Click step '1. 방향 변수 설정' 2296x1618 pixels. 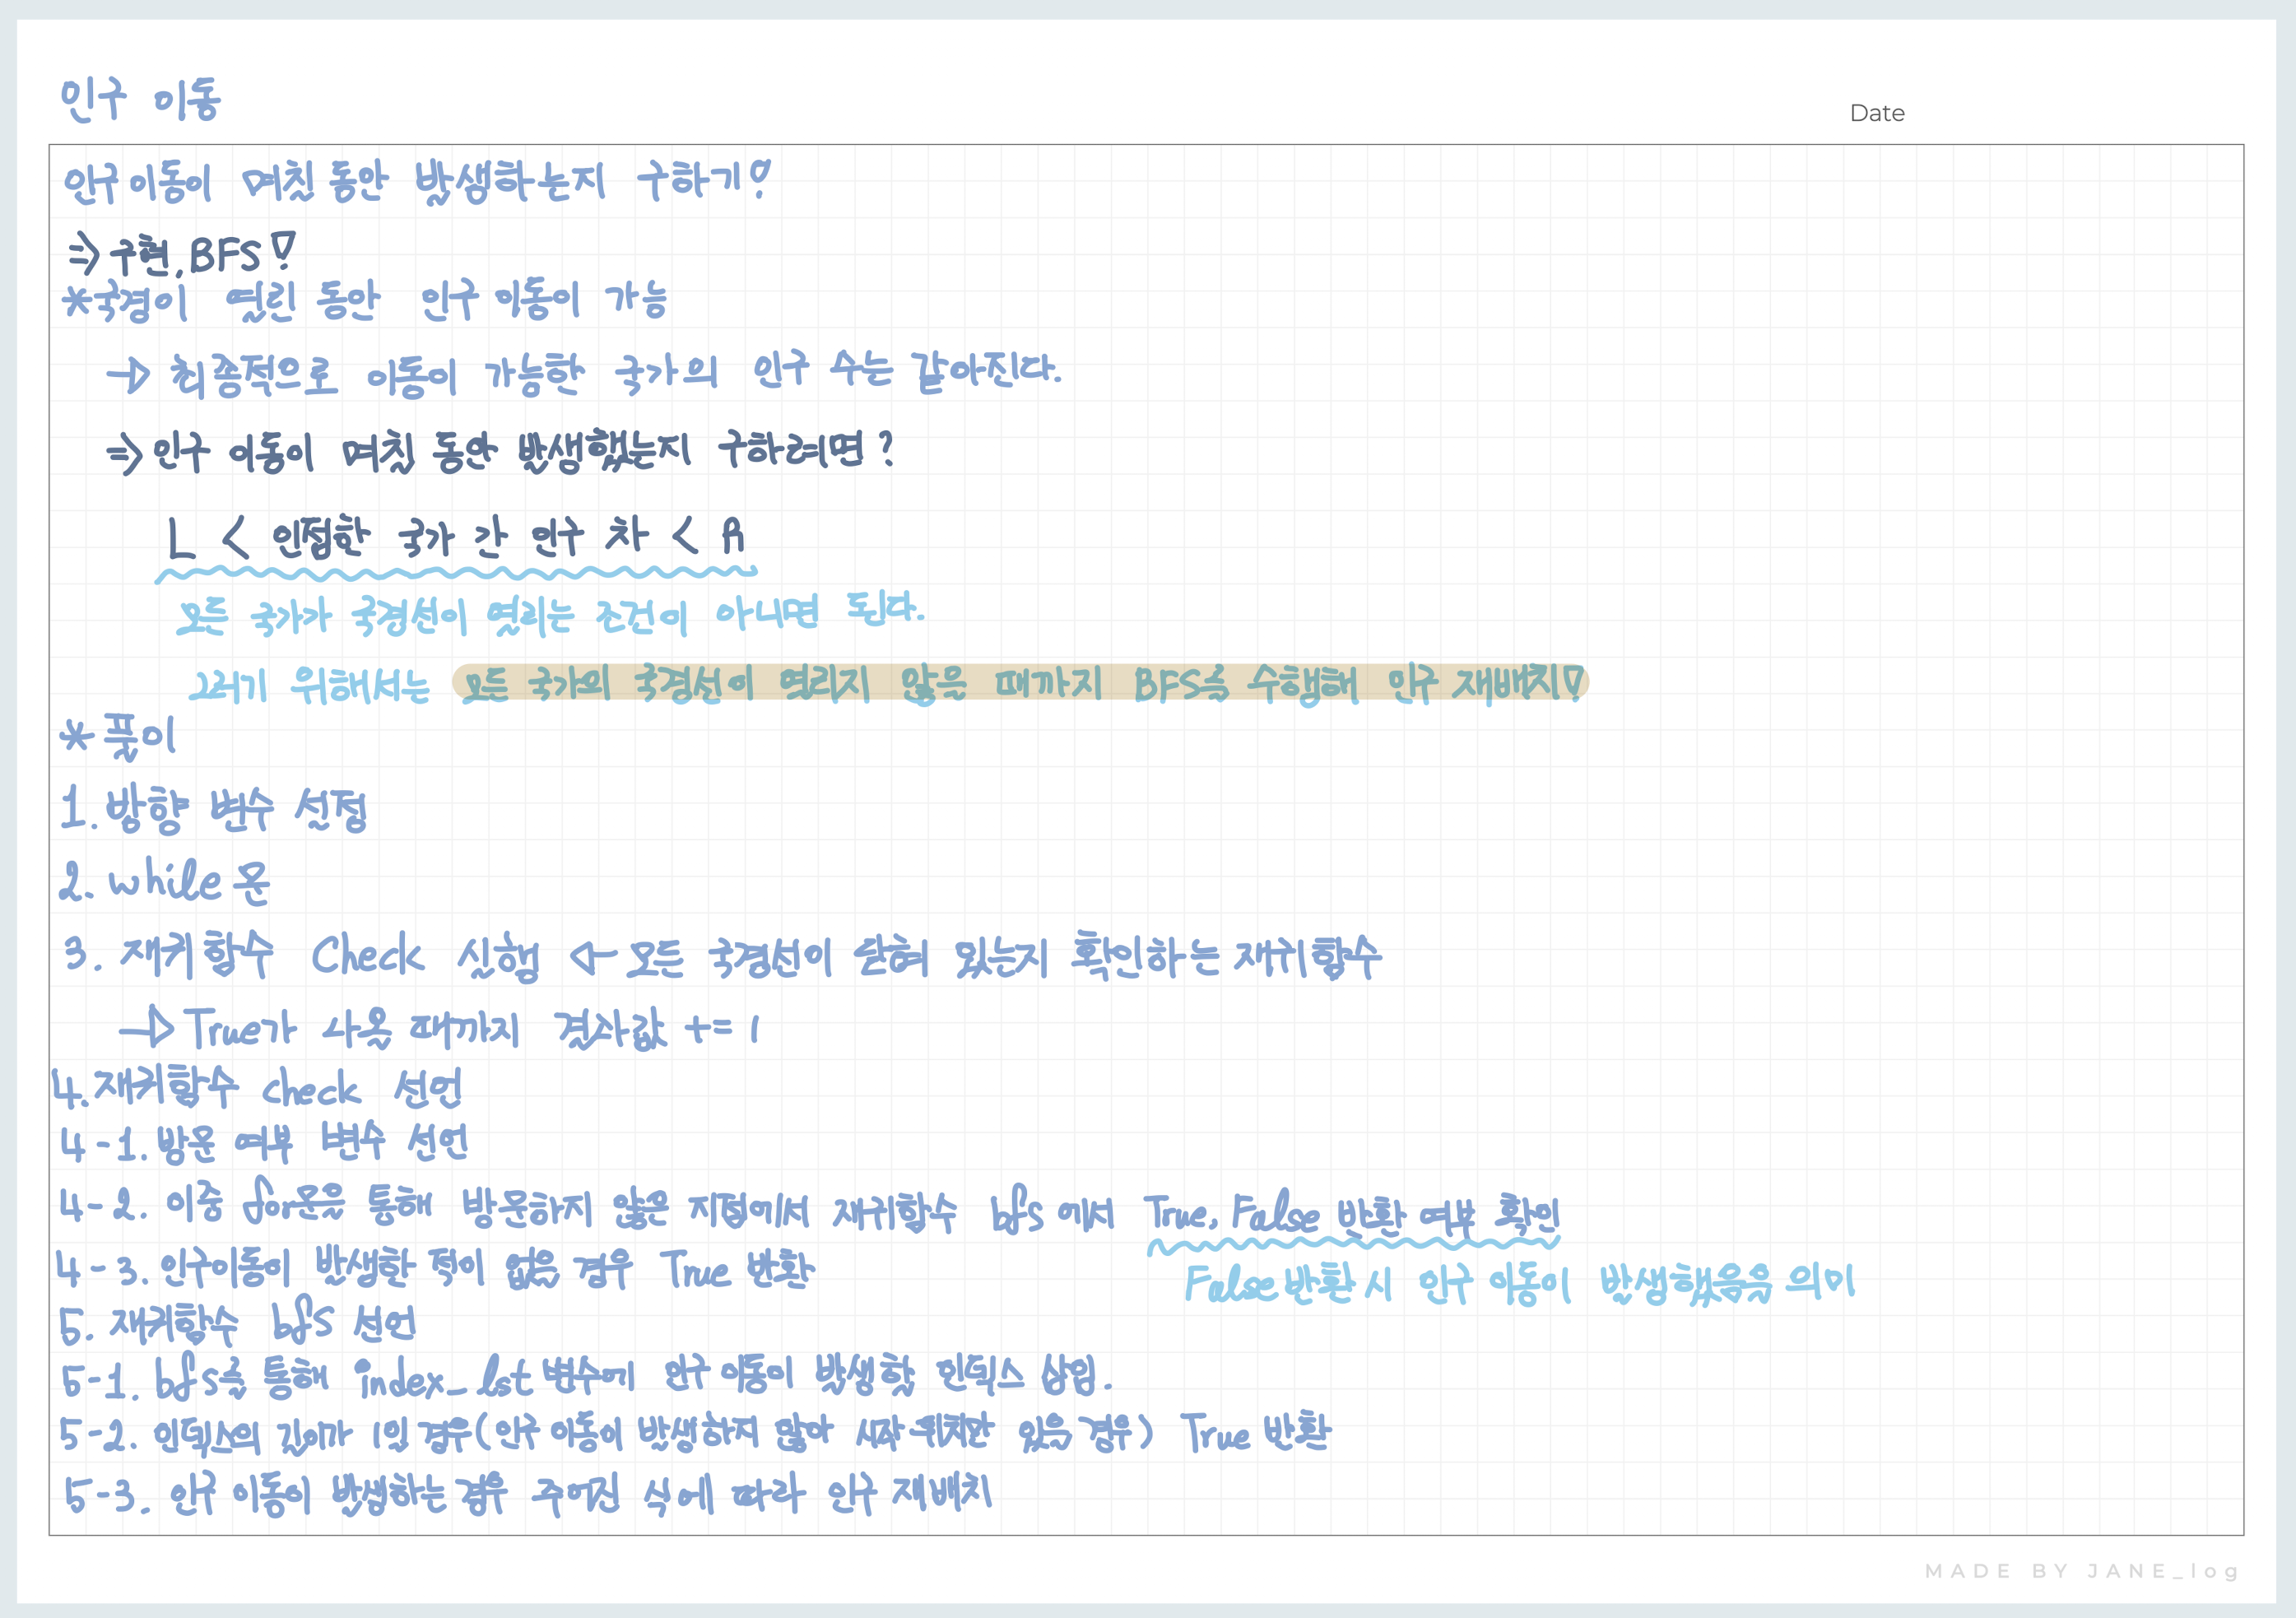tap(214, 809)
